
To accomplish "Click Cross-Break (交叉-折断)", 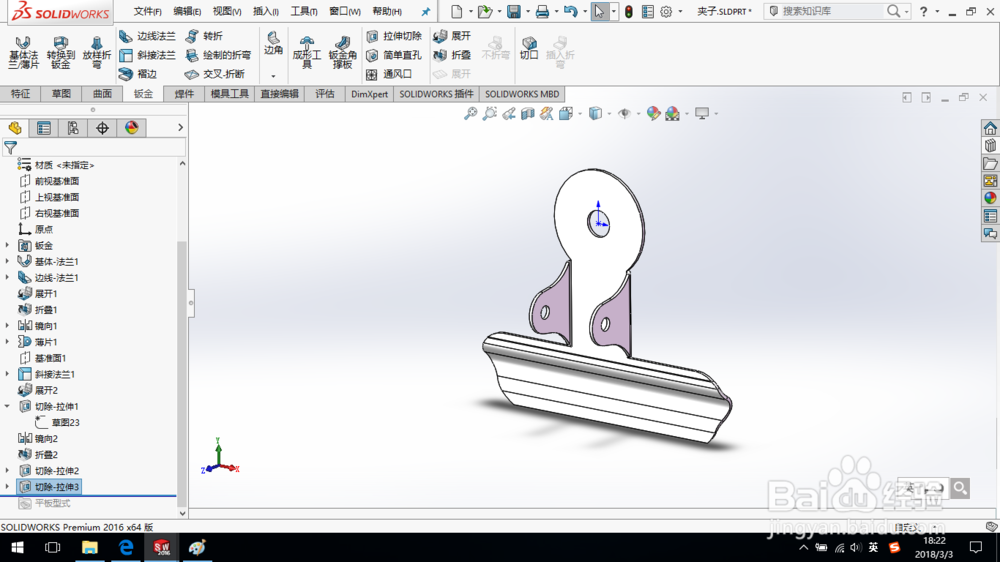I will click(x=215, y=74).
